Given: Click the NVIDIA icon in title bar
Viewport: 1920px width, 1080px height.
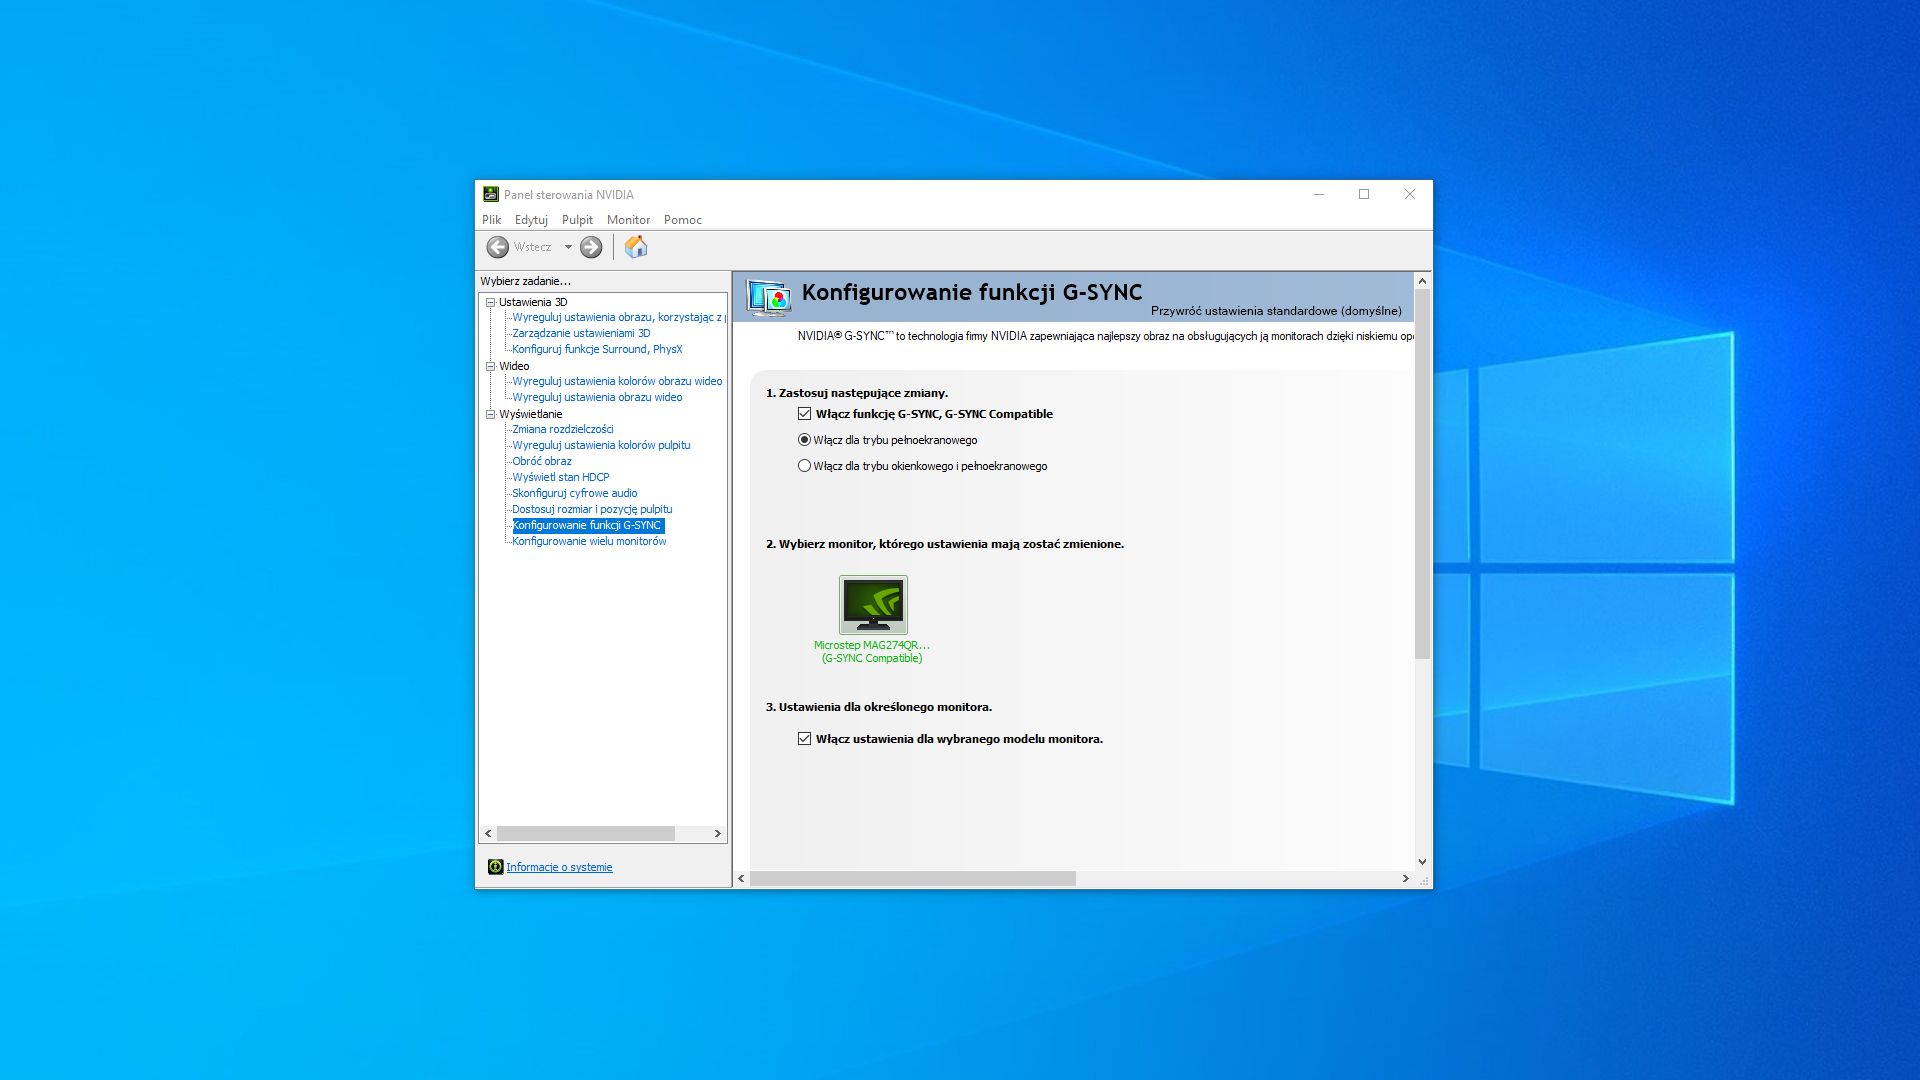Looking at the screenshot, I should point(490,194).
